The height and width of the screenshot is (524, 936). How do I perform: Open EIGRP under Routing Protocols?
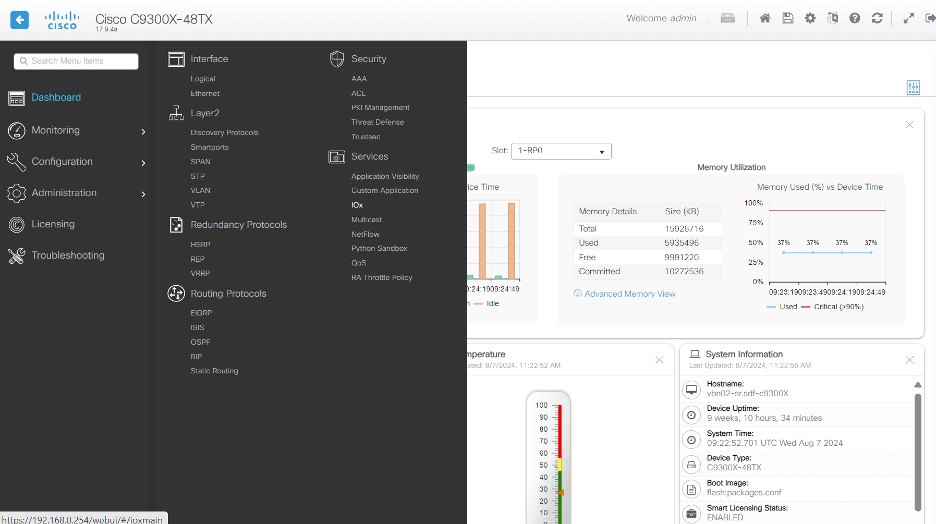click(x=201, y=313)
